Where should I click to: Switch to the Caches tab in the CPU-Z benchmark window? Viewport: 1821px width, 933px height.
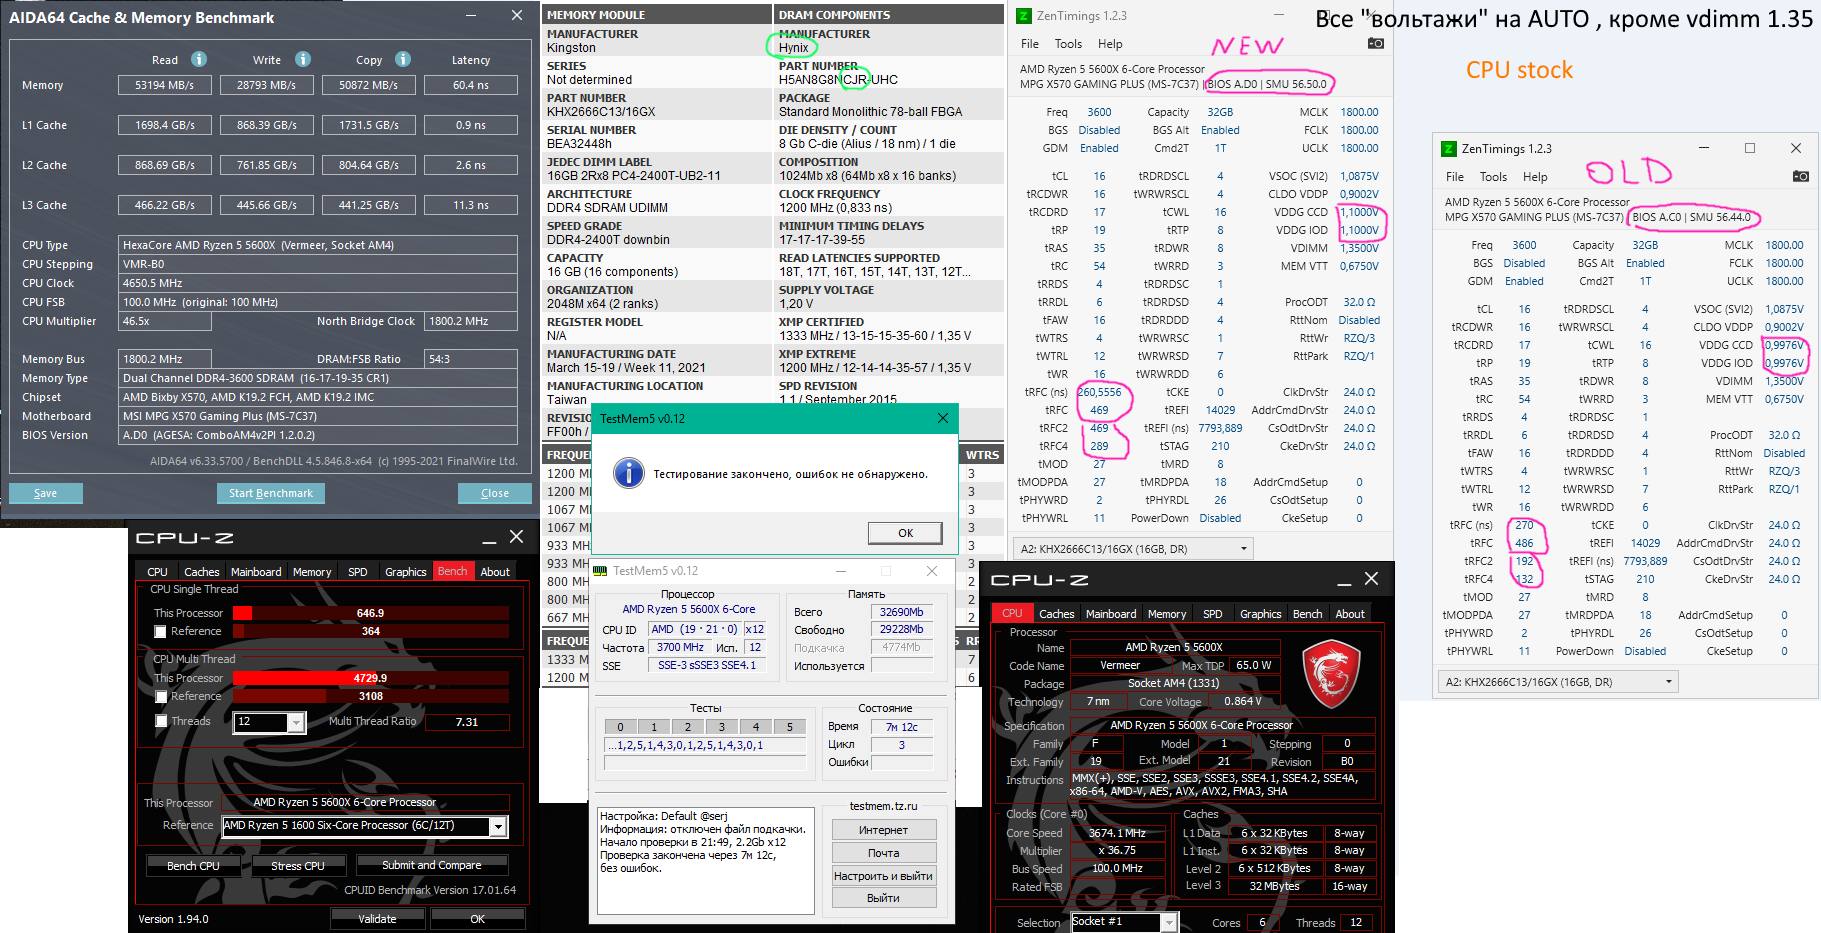201,572
